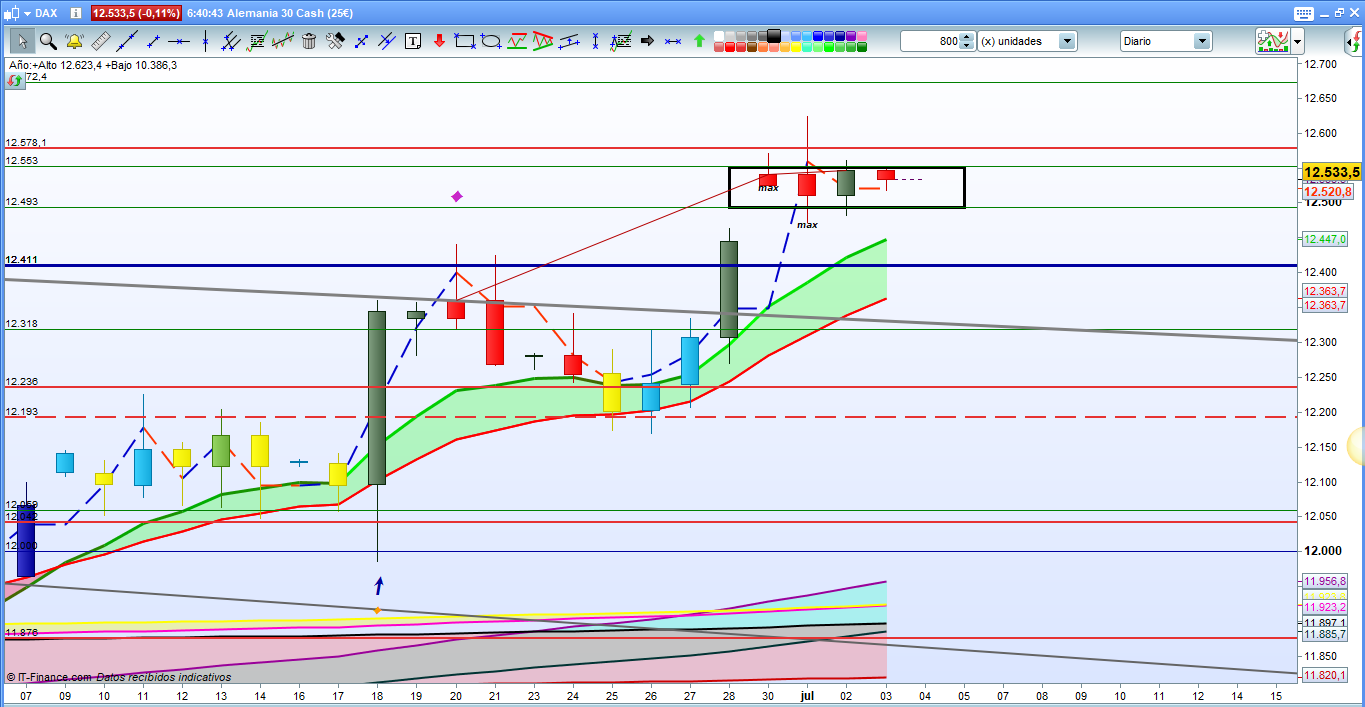Select the ruler measuring tool
The height and width of the screenshot is (707, 1365).
click(x=101, y=41)
